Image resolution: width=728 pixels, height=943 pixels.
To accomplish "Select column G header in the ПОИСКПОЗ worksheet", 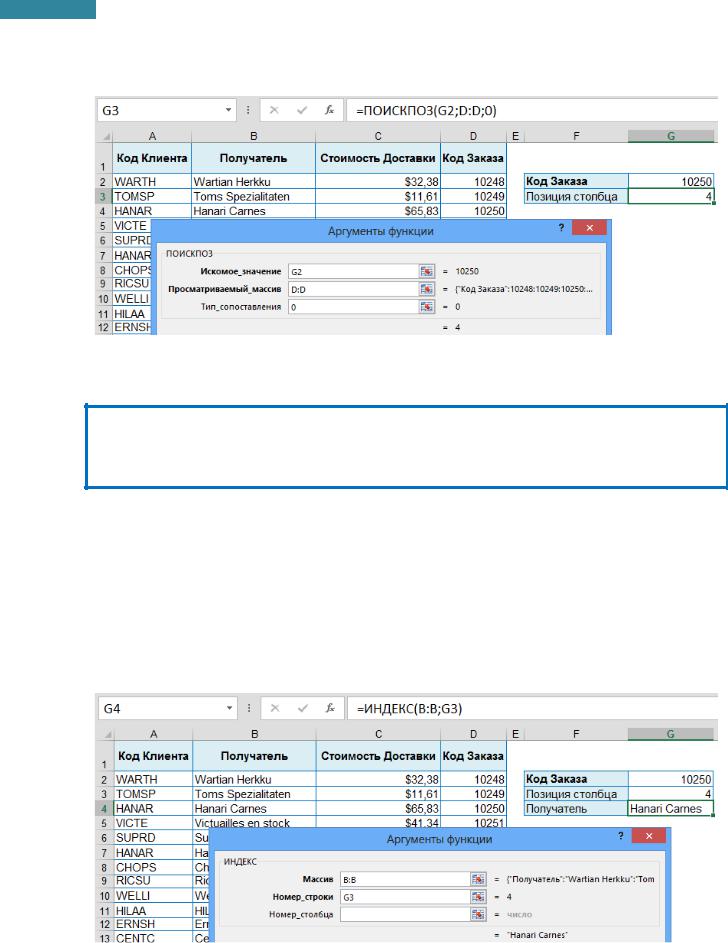I will (671, 137).
